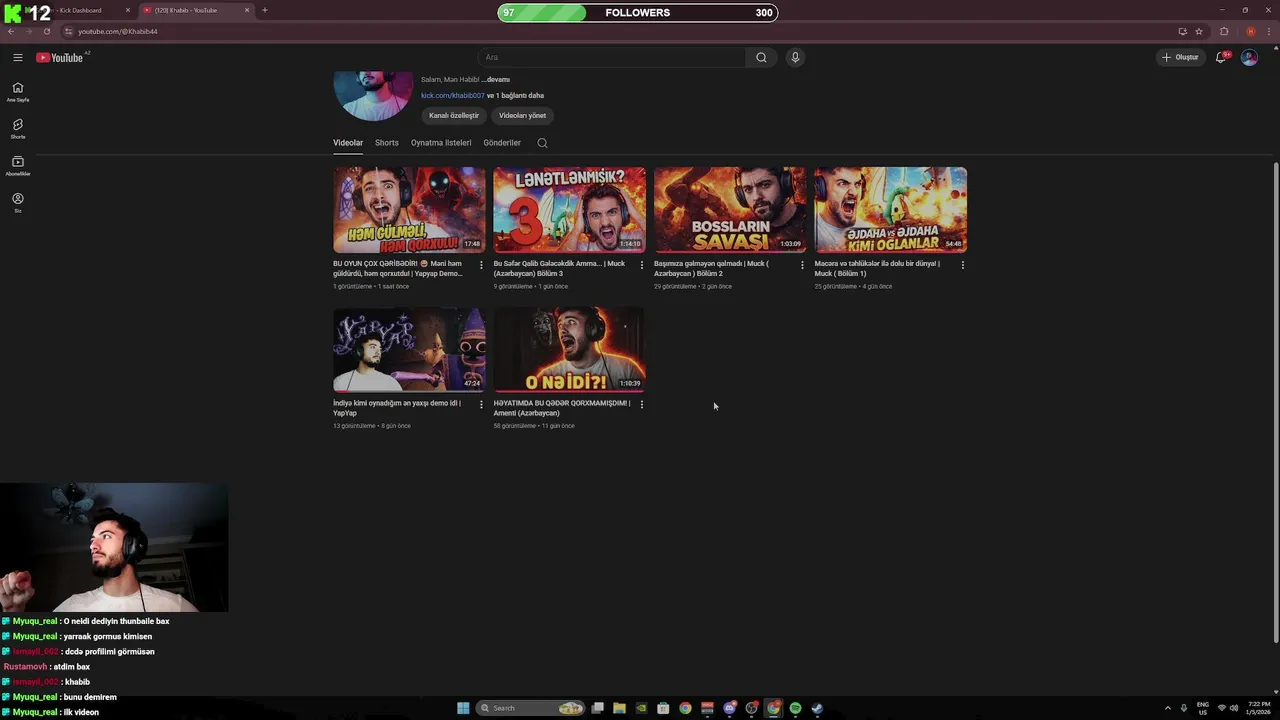Close the Kick Dashboard tab
This screenshot has height=720, width=1280.
(x=128, y=10)
